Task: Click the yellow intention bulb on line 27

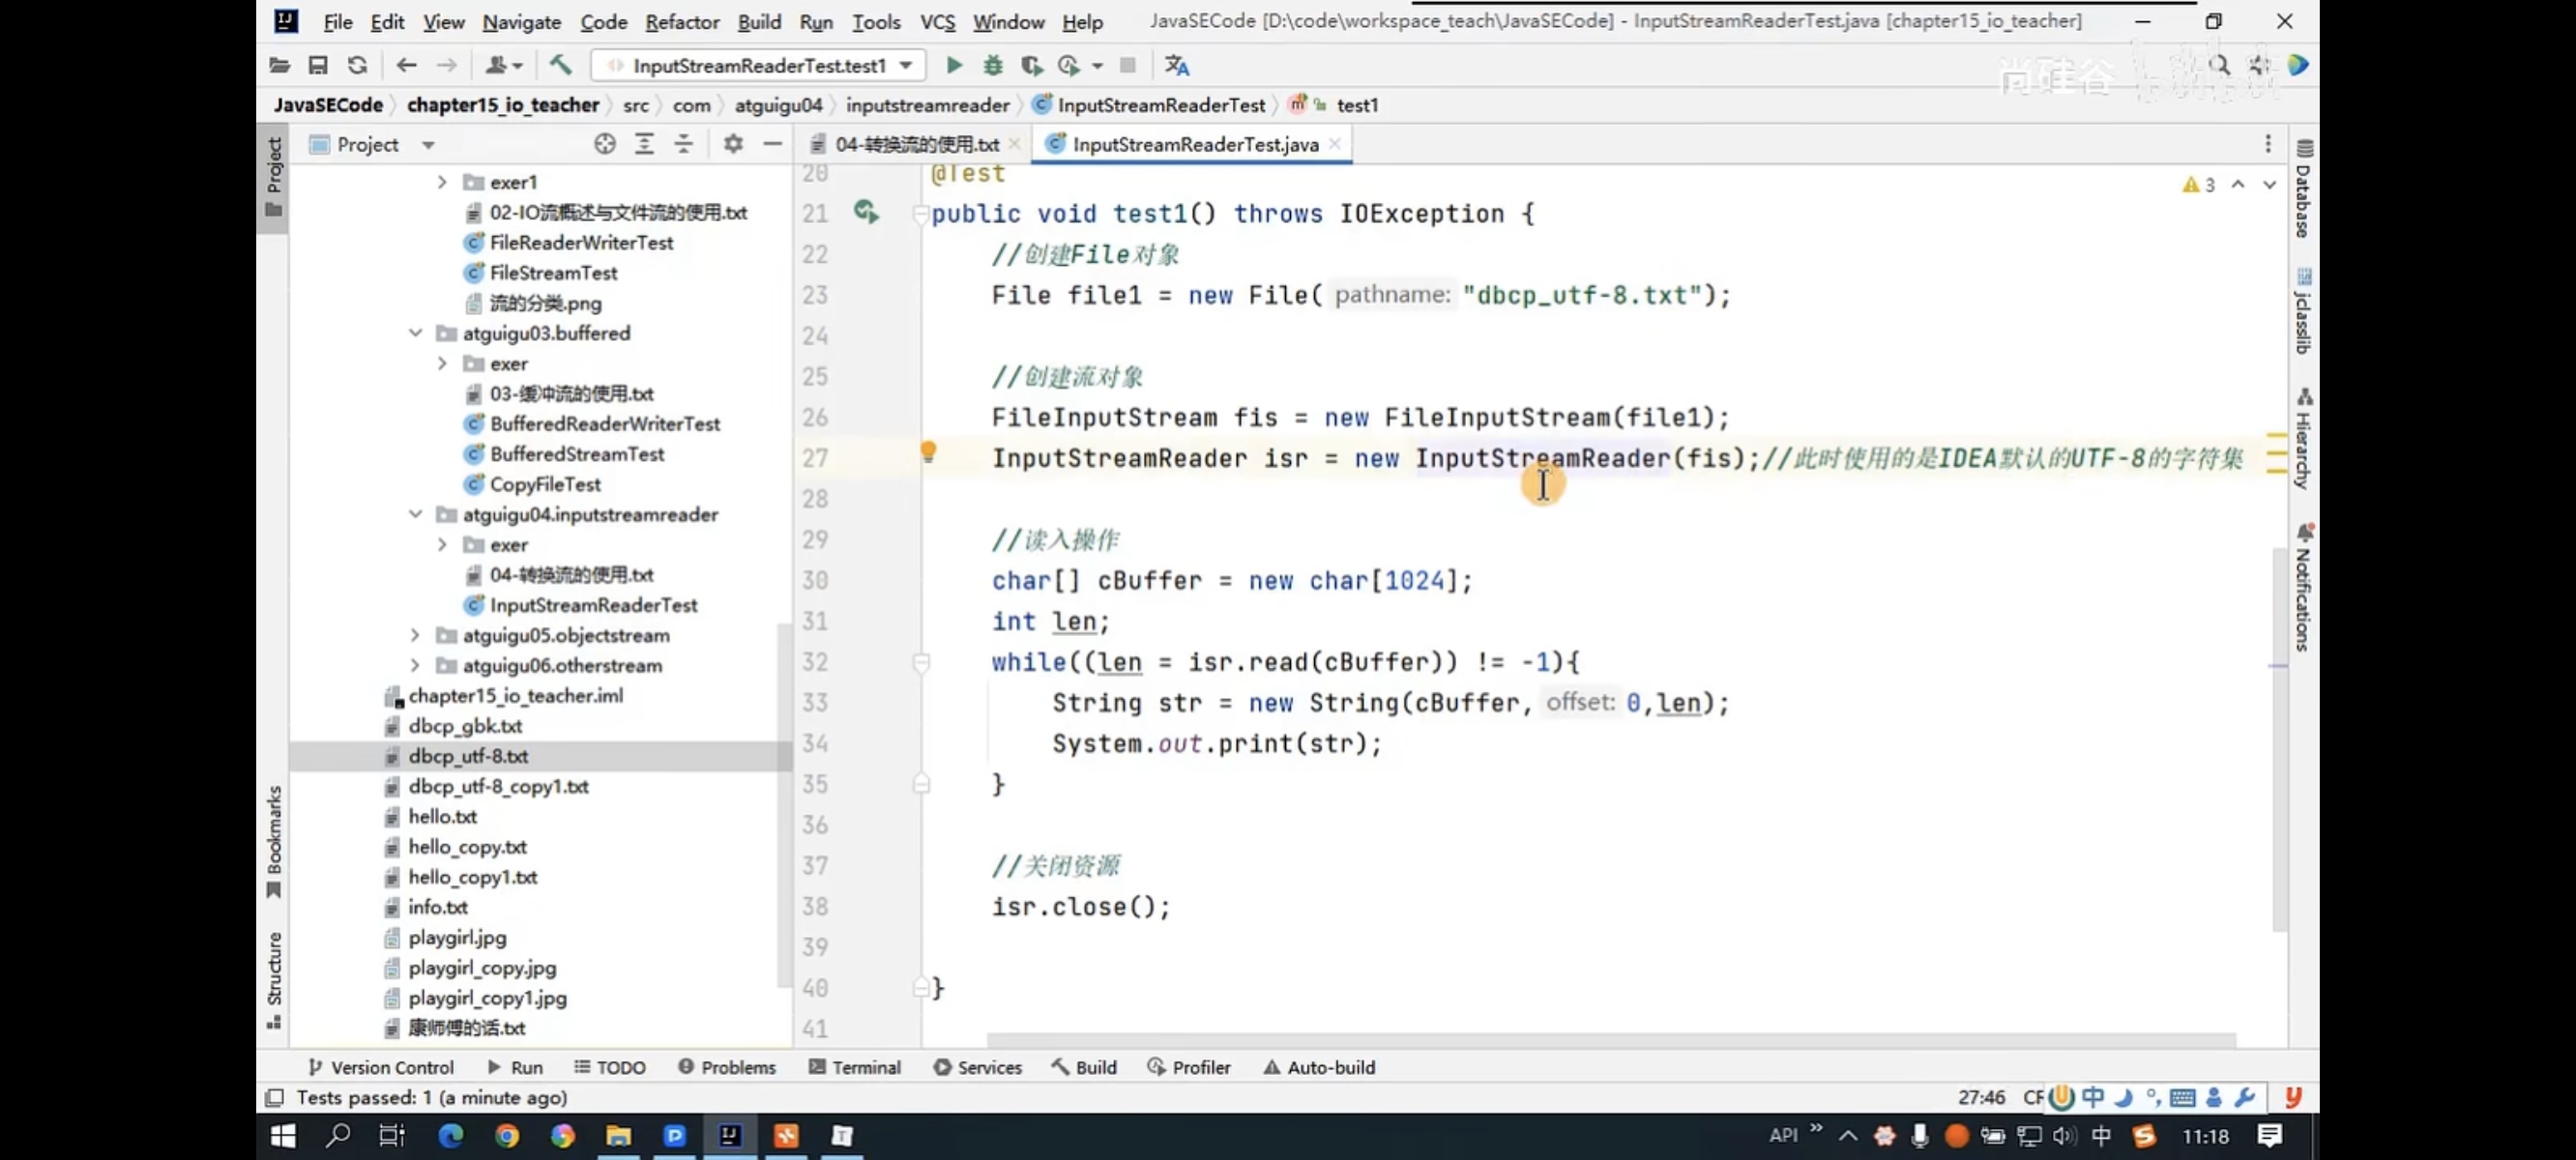Action: (928, 452)
